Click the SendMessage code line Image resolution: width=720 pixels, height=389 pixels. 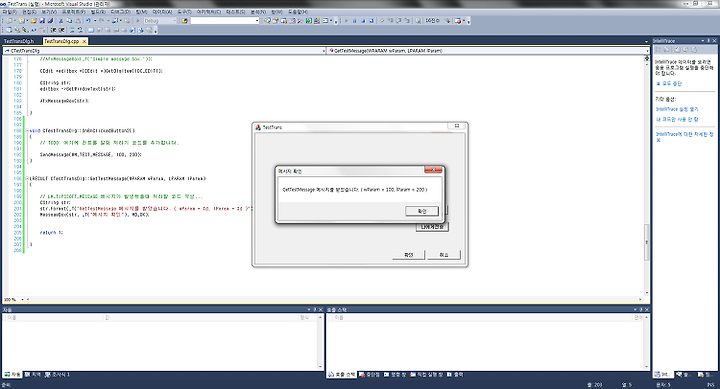pyautogui.click(x=90, y=155)
